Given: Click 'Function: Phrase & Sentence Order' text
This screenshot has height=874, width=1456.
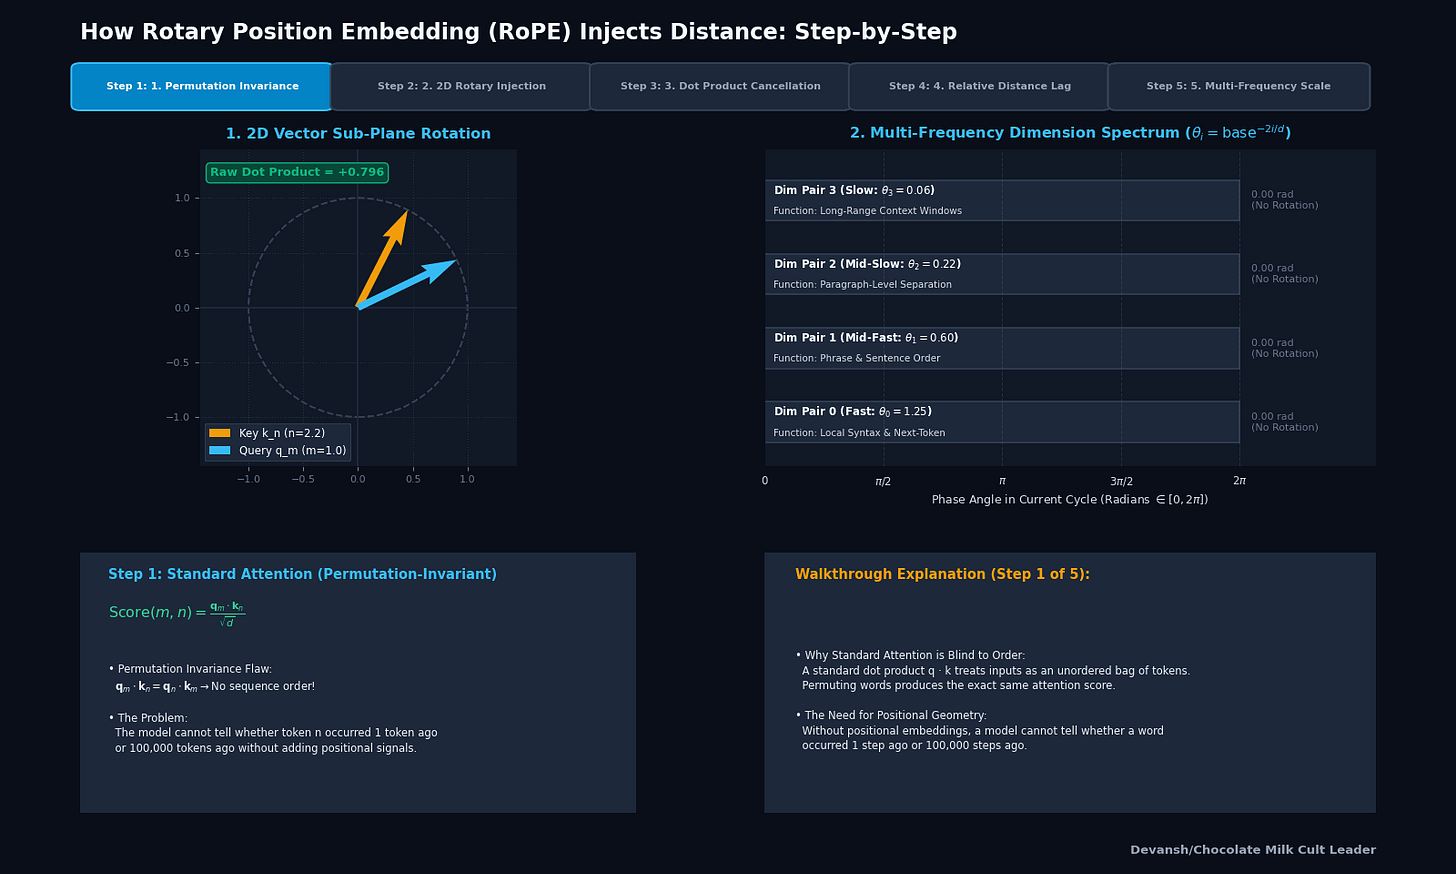Looking at the screenshot, I should [856, 359].
